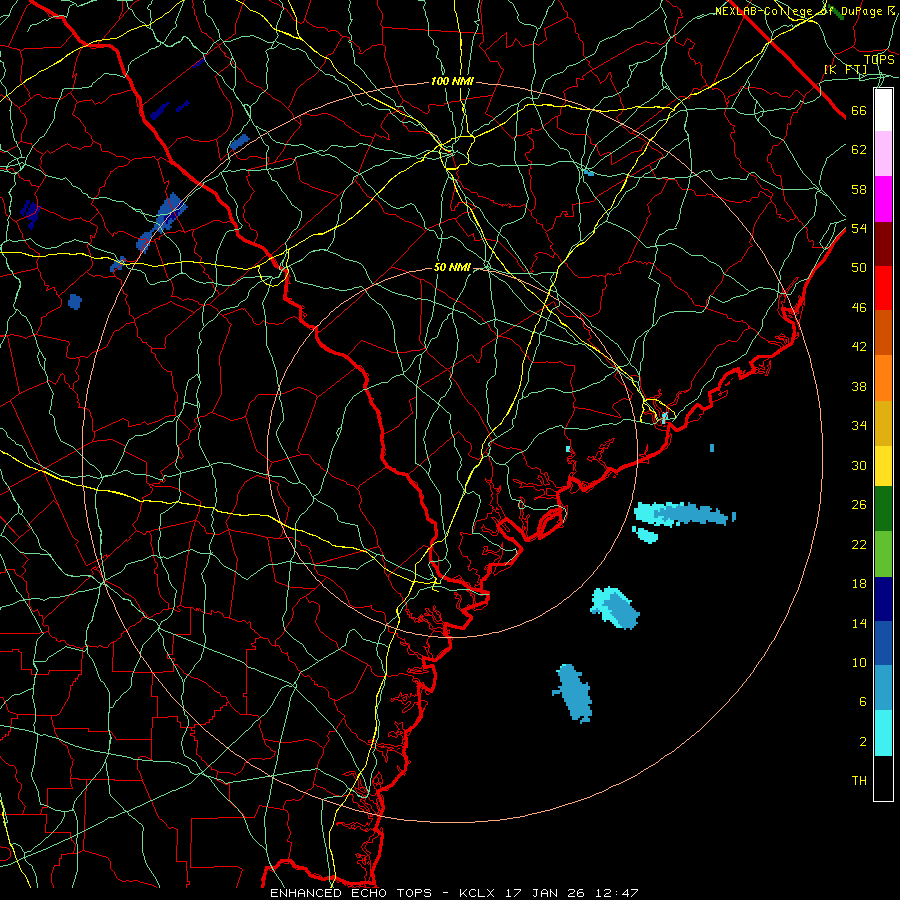The height and width of the screenshot is (900, 900).
Task: Click the '[K FT]' units label
Action: (845, 70)
